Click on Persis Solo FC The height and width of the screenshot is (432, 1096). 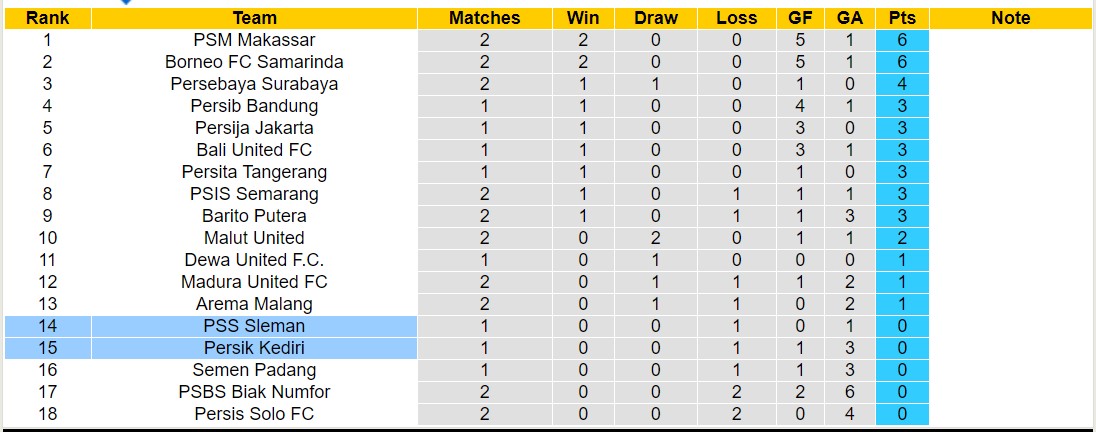[x=254, y=414]
